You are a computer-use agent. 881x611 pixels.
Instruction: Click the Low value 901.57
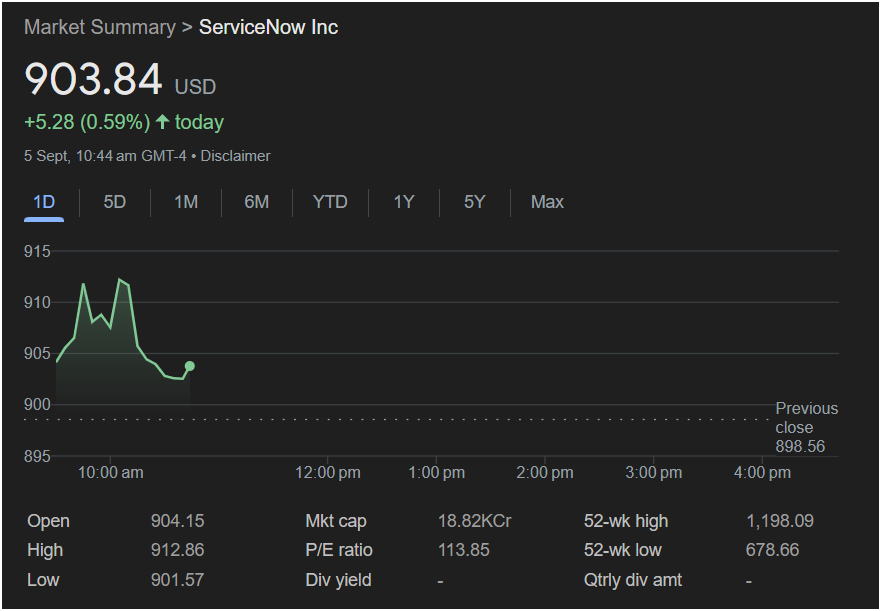(178, 580)
